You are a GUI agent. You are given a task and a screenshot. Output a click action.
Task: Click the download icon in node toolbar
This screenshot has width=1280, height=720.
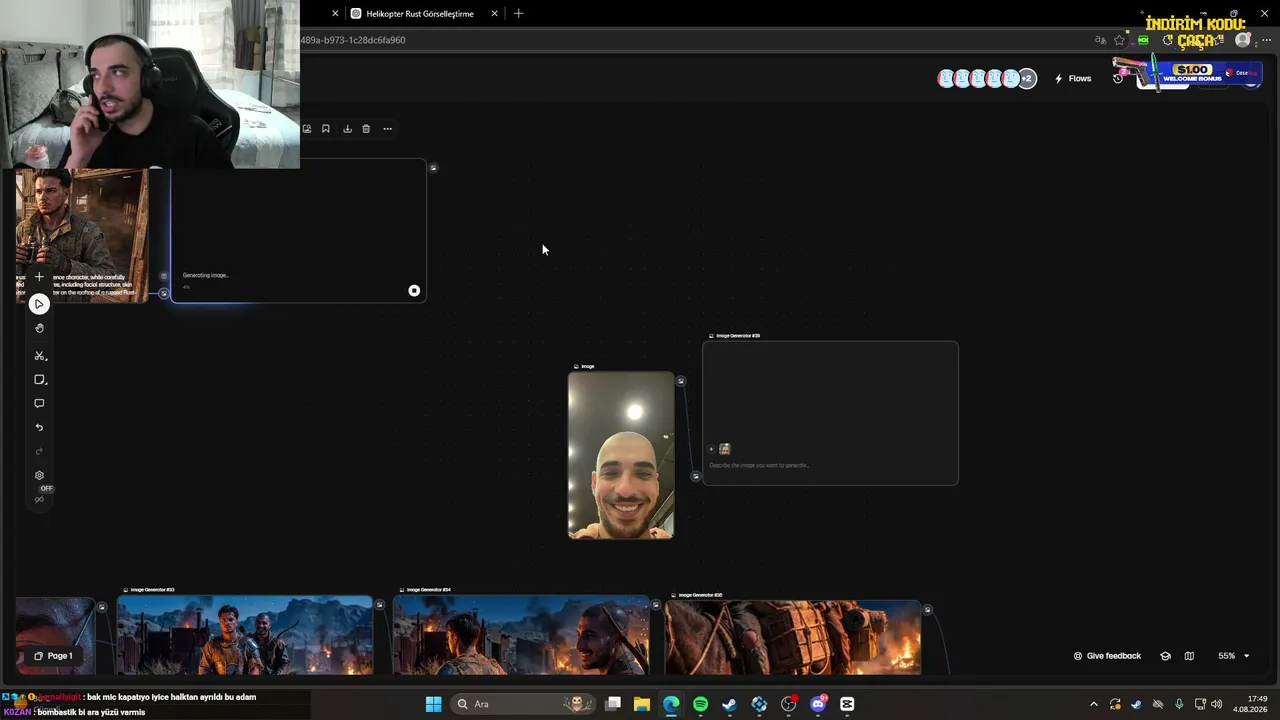click(347, 129)
